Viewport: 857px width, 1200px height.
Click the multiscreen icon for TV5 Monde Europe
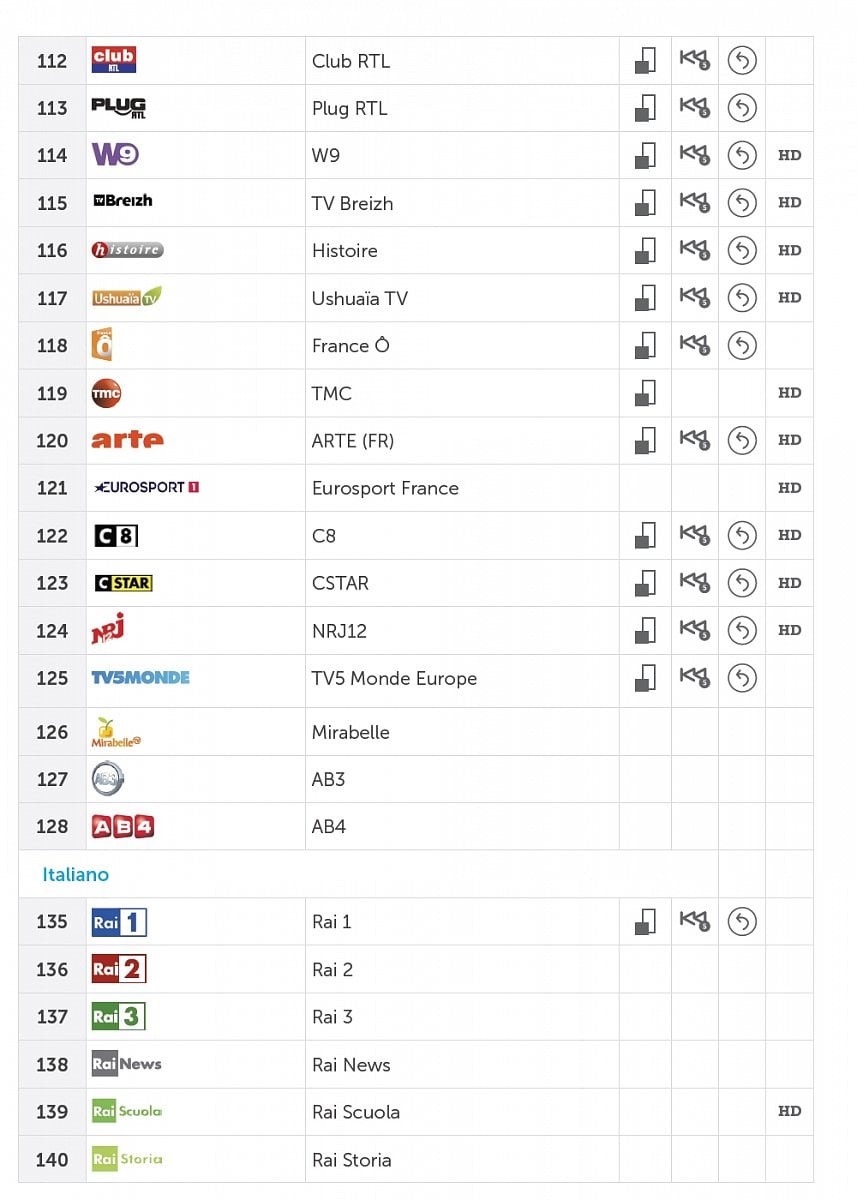(x=645, y=678)
